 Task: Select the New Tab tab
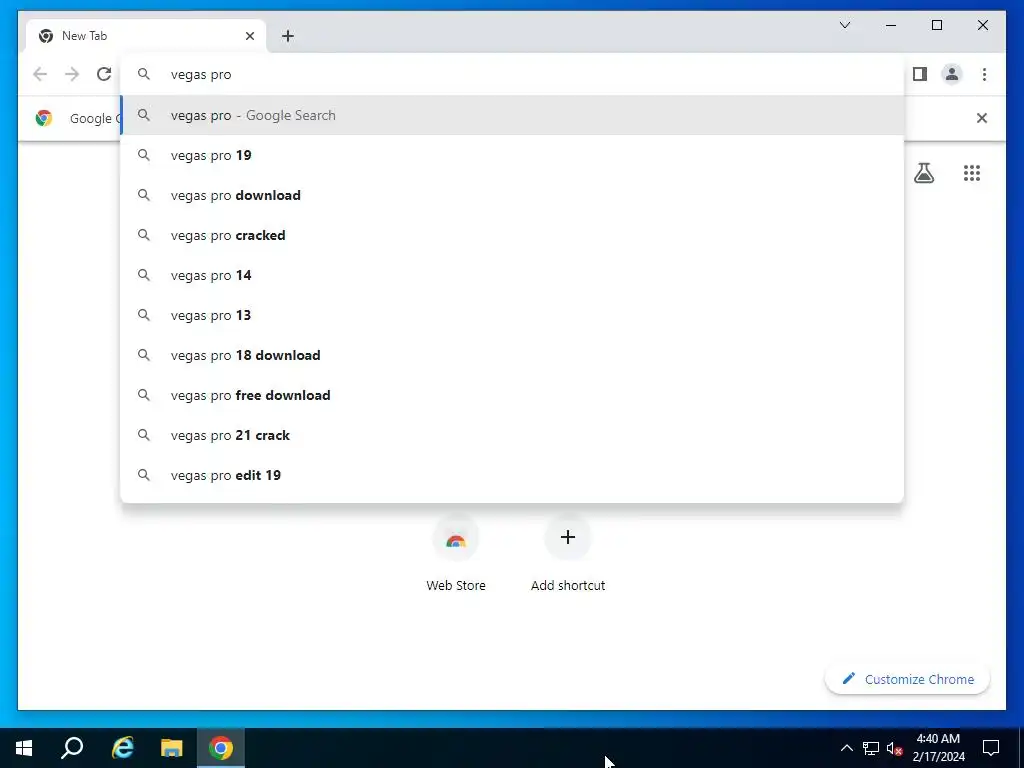pos(146,36)
